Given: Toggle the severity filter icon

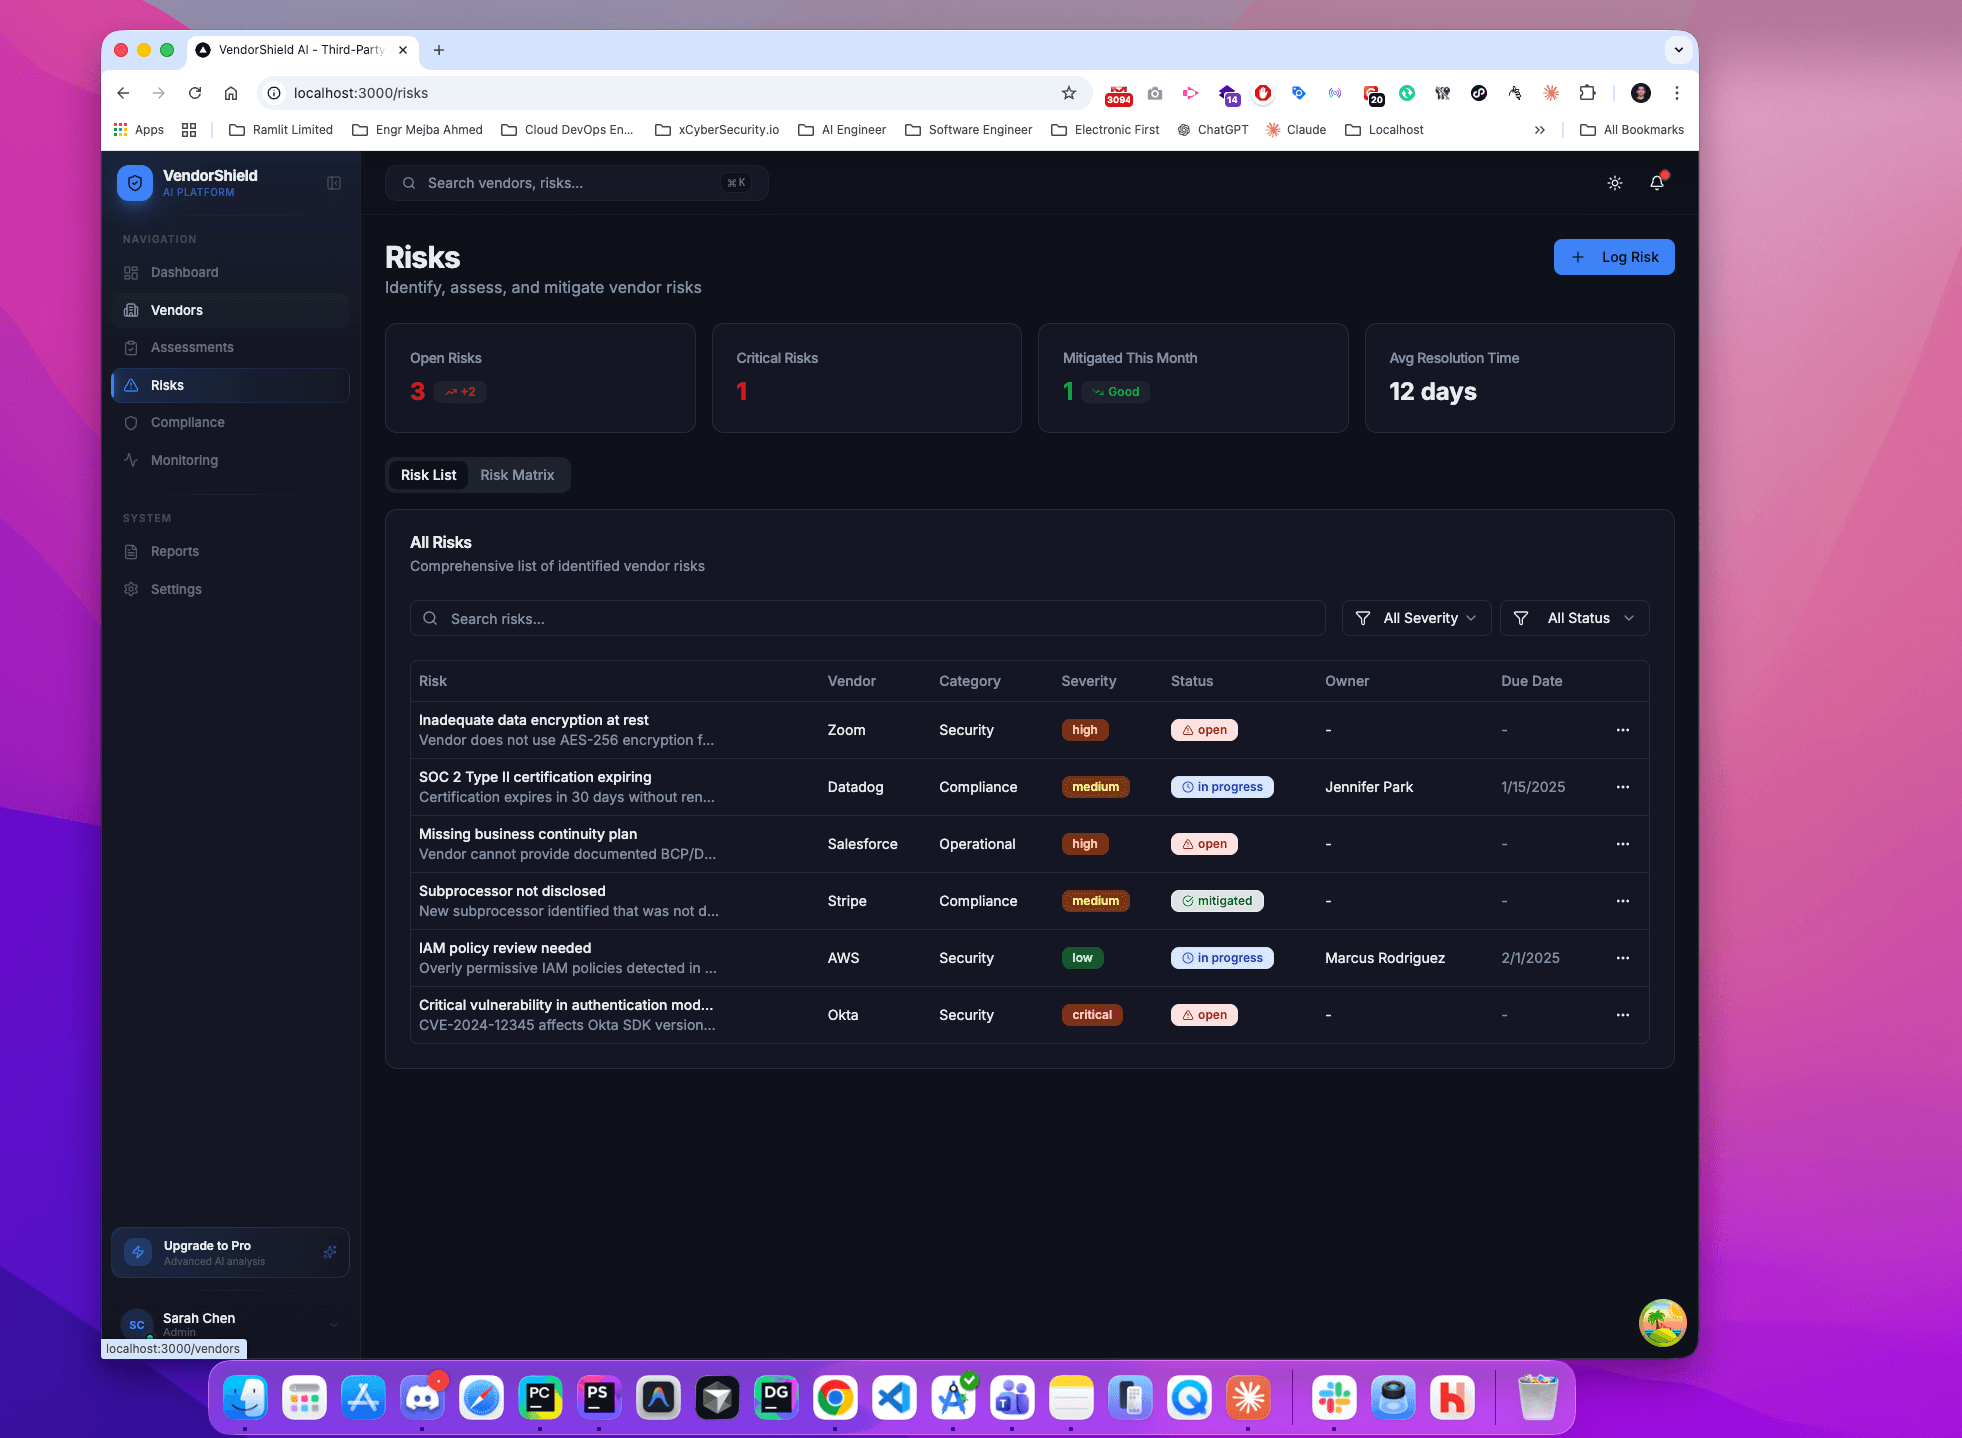Looking at the screenshot, I should (1365, 618).
